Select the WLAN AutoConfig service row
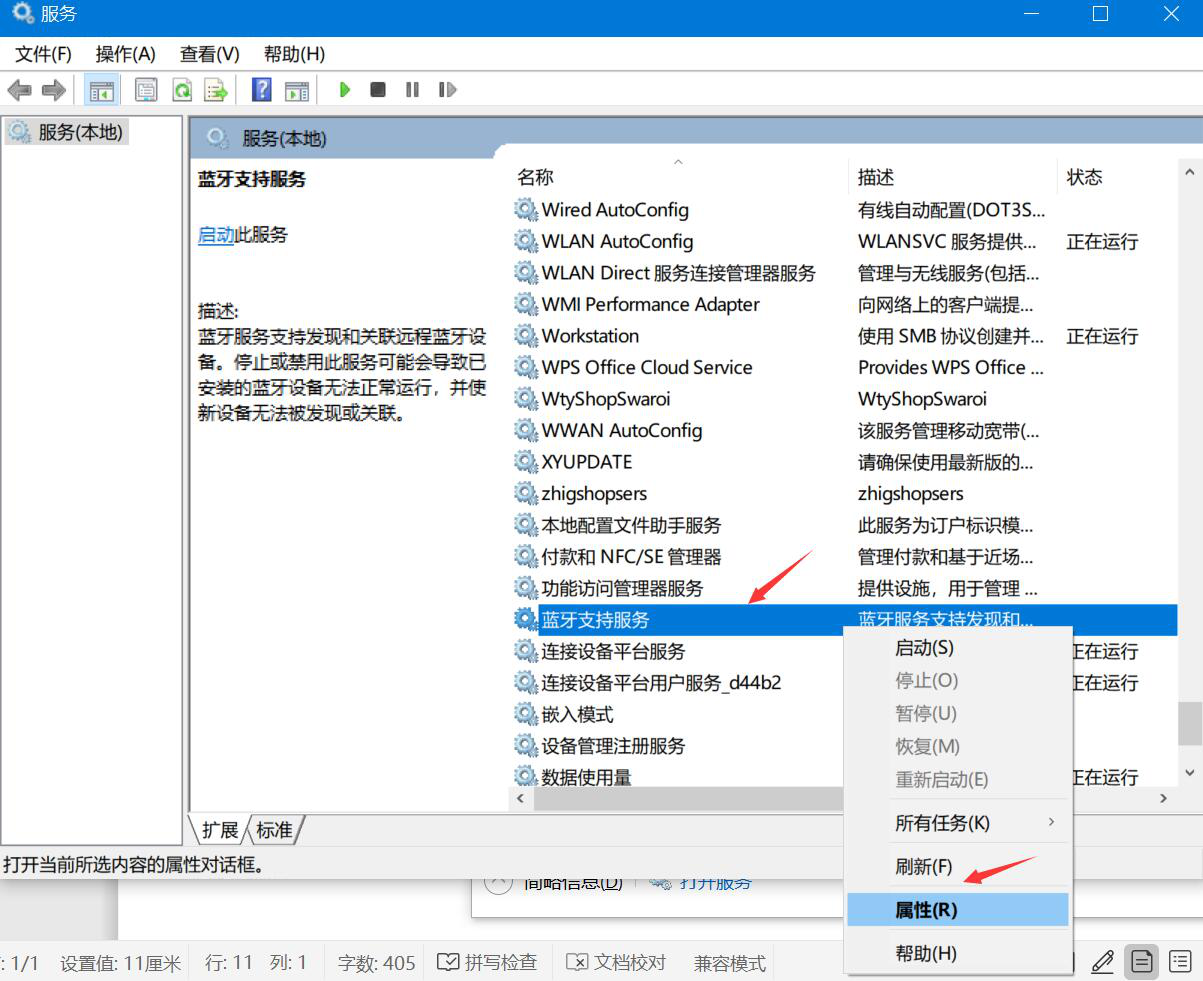Image resolution: width=1203 pixels, height=981 pixels. pyautogui.click(x=845, y=241)
